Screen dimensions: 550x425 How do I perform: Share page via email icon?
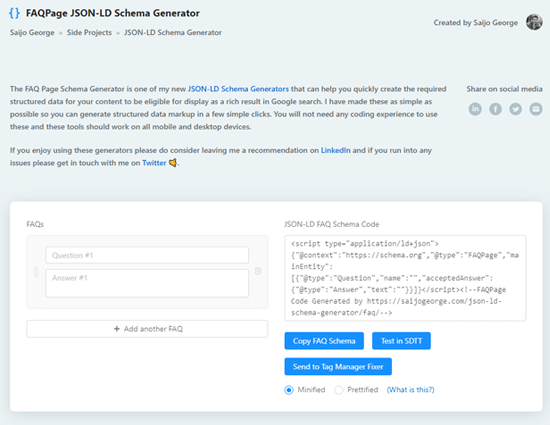536,109
